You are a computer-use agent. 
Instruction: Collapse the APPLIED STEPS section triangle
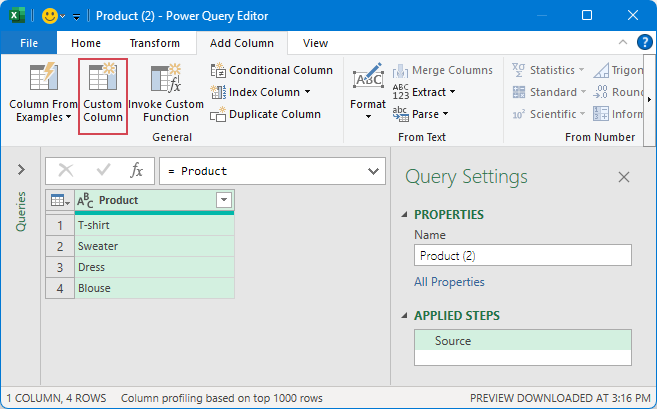[x=404, y=316]
